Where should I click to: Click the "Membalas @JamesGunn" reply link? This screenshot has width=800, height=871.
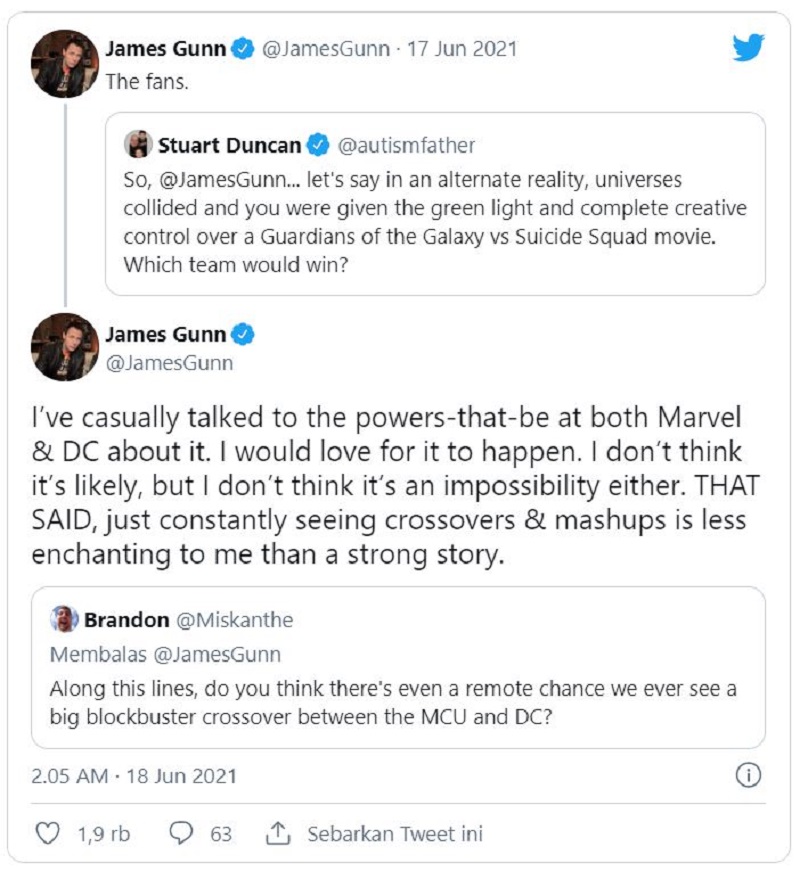[167, 655]
